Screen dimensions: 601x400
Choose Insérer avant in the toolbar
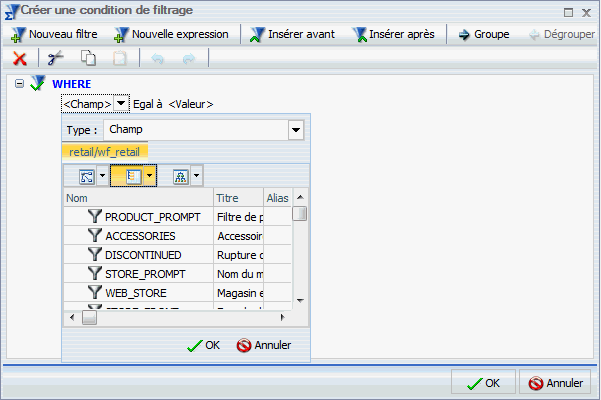[292, 34]
